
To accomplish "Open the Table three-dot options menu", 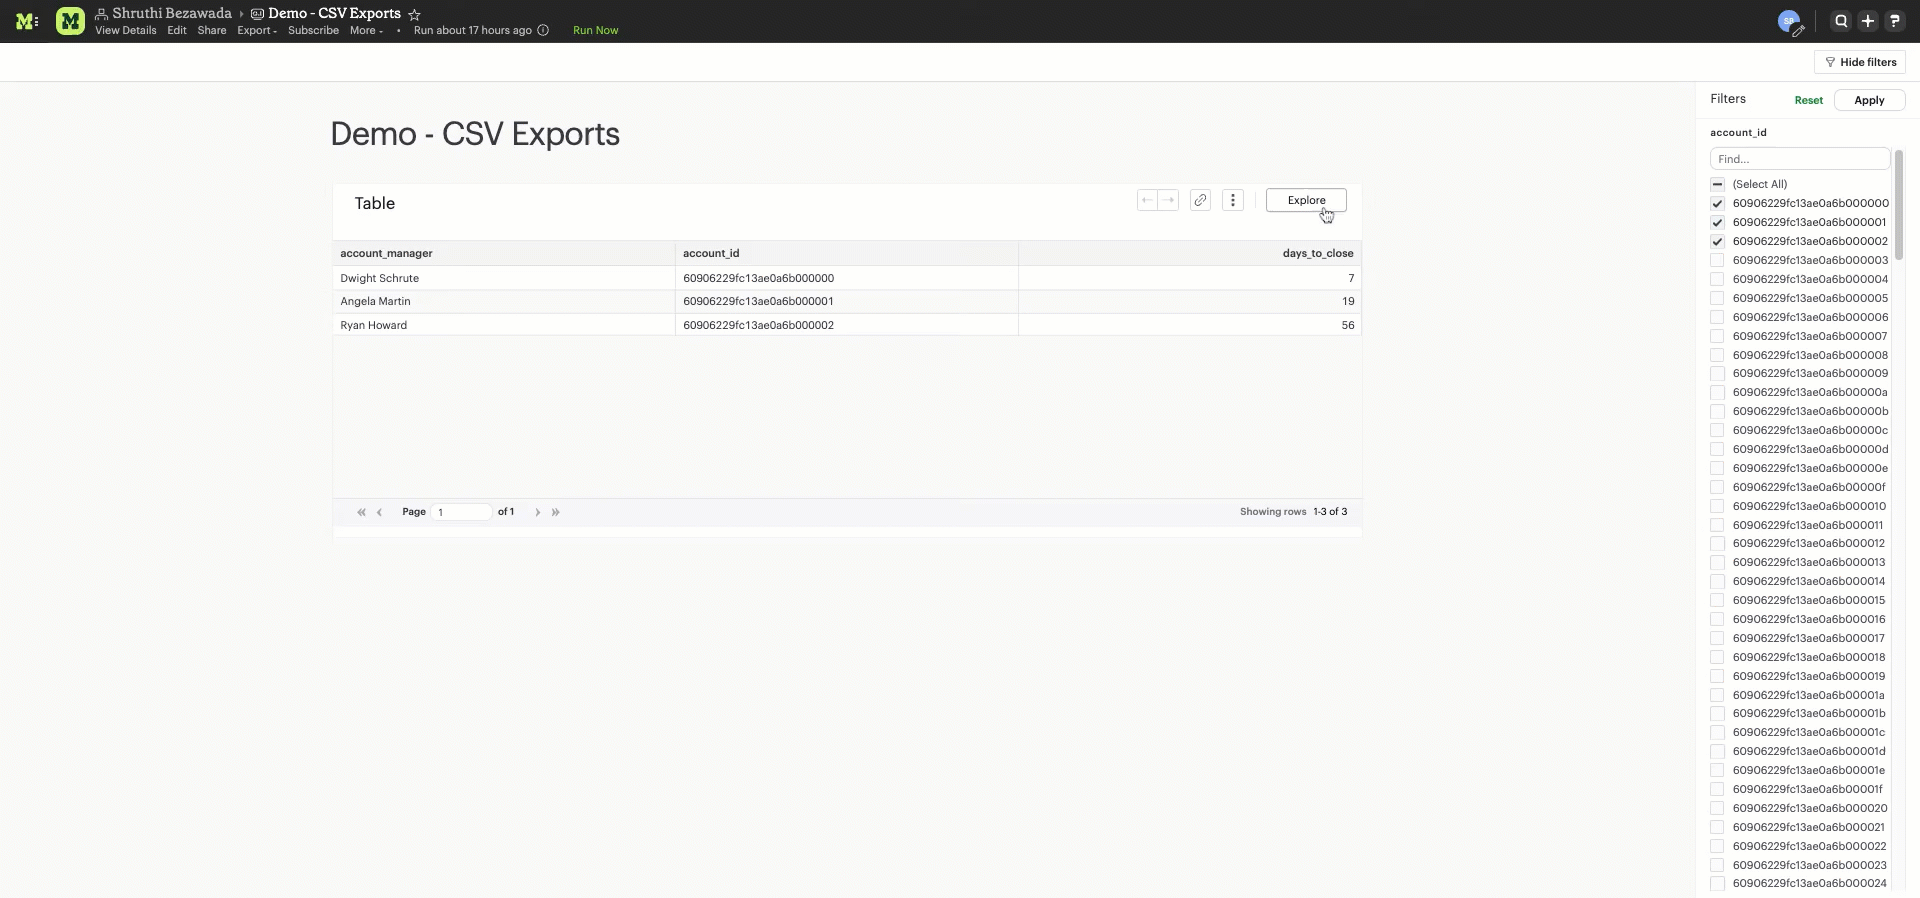I will click(1233, 200).
